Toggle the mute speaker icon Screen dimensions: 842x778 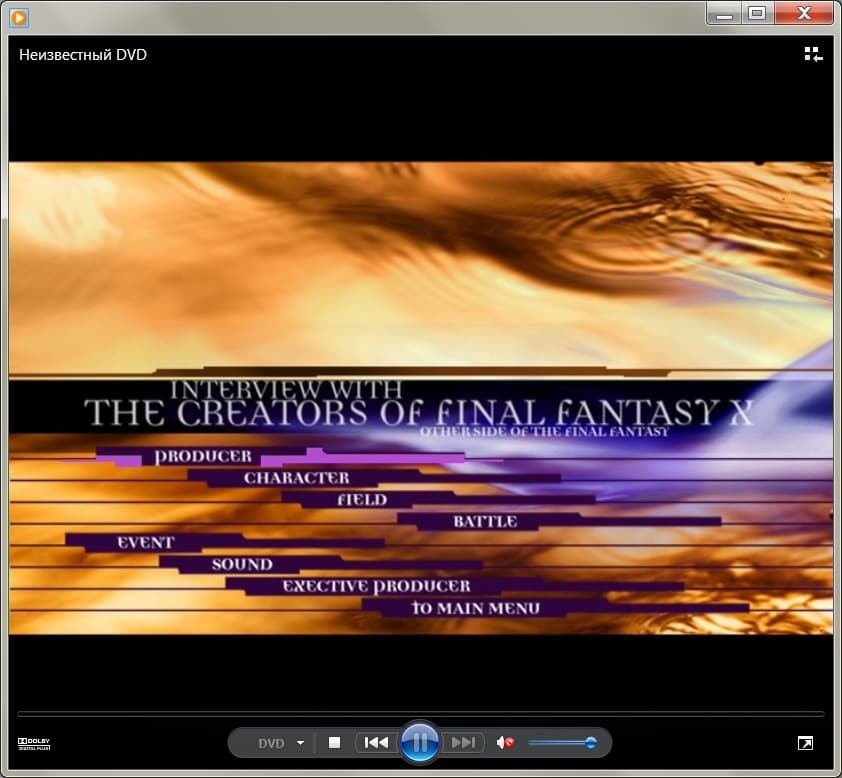505,743
